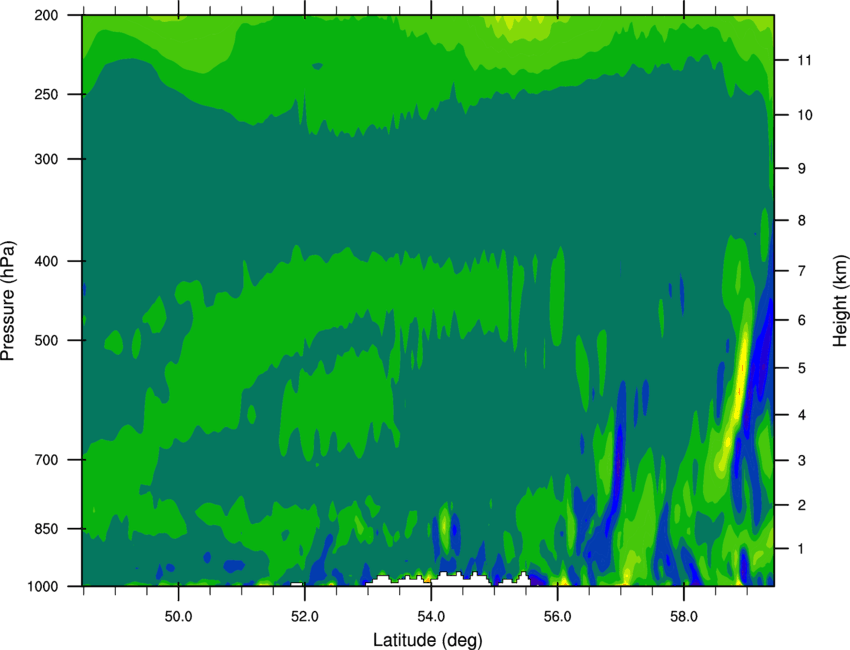Viewport: 850px width, 650px height.
Task: Click the 7 km height label
Action: coord(802,271)
